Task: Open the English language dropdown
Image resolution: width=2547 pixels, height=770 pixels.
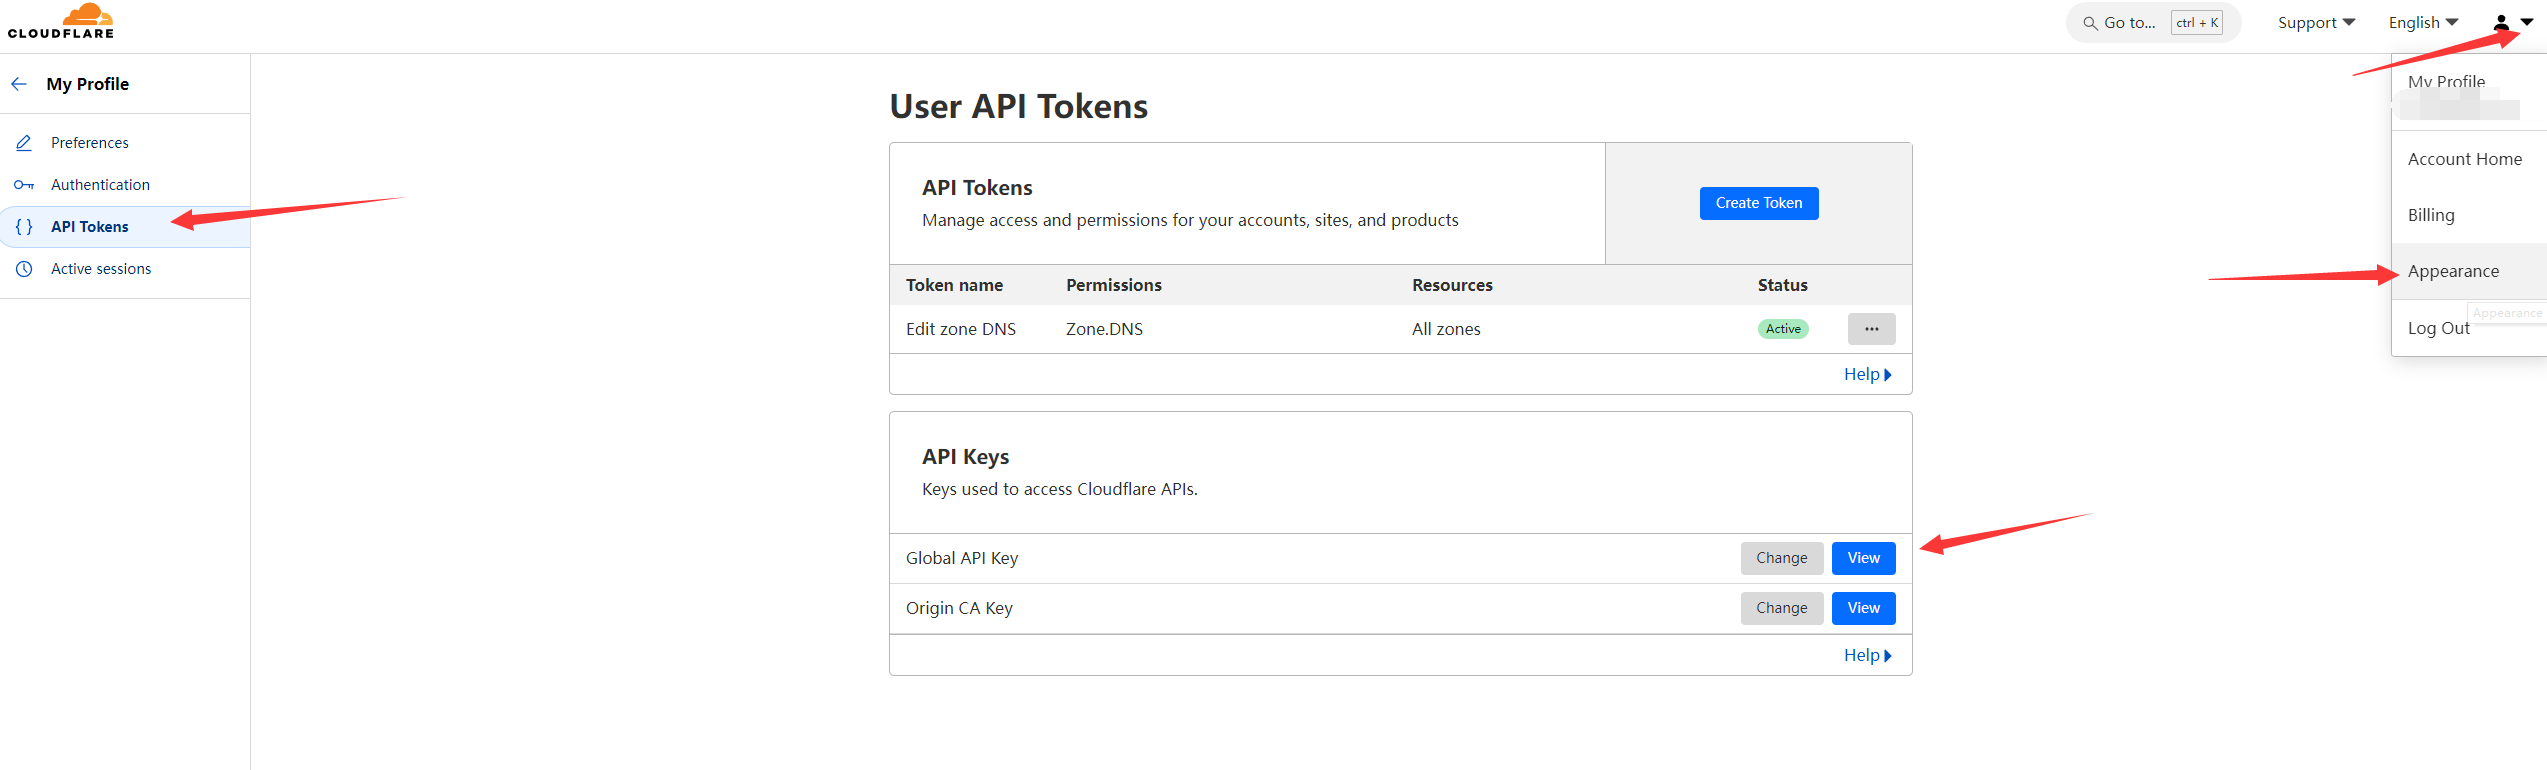Action: [2422, 23]
